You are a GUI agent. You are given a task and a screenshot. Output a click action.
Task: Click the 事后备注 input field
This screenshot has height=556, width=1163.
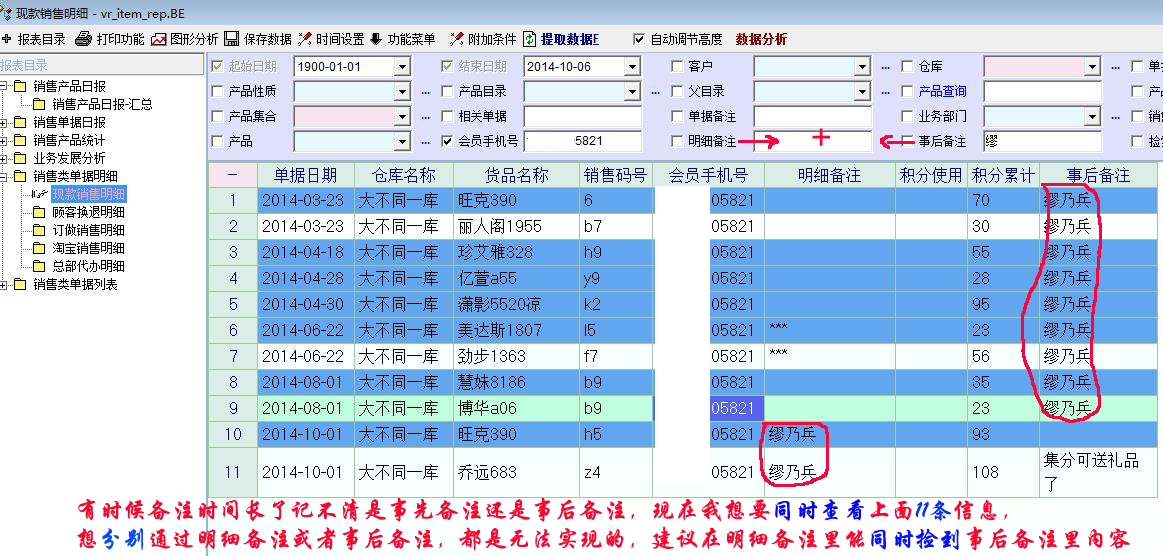(1041, 142)
